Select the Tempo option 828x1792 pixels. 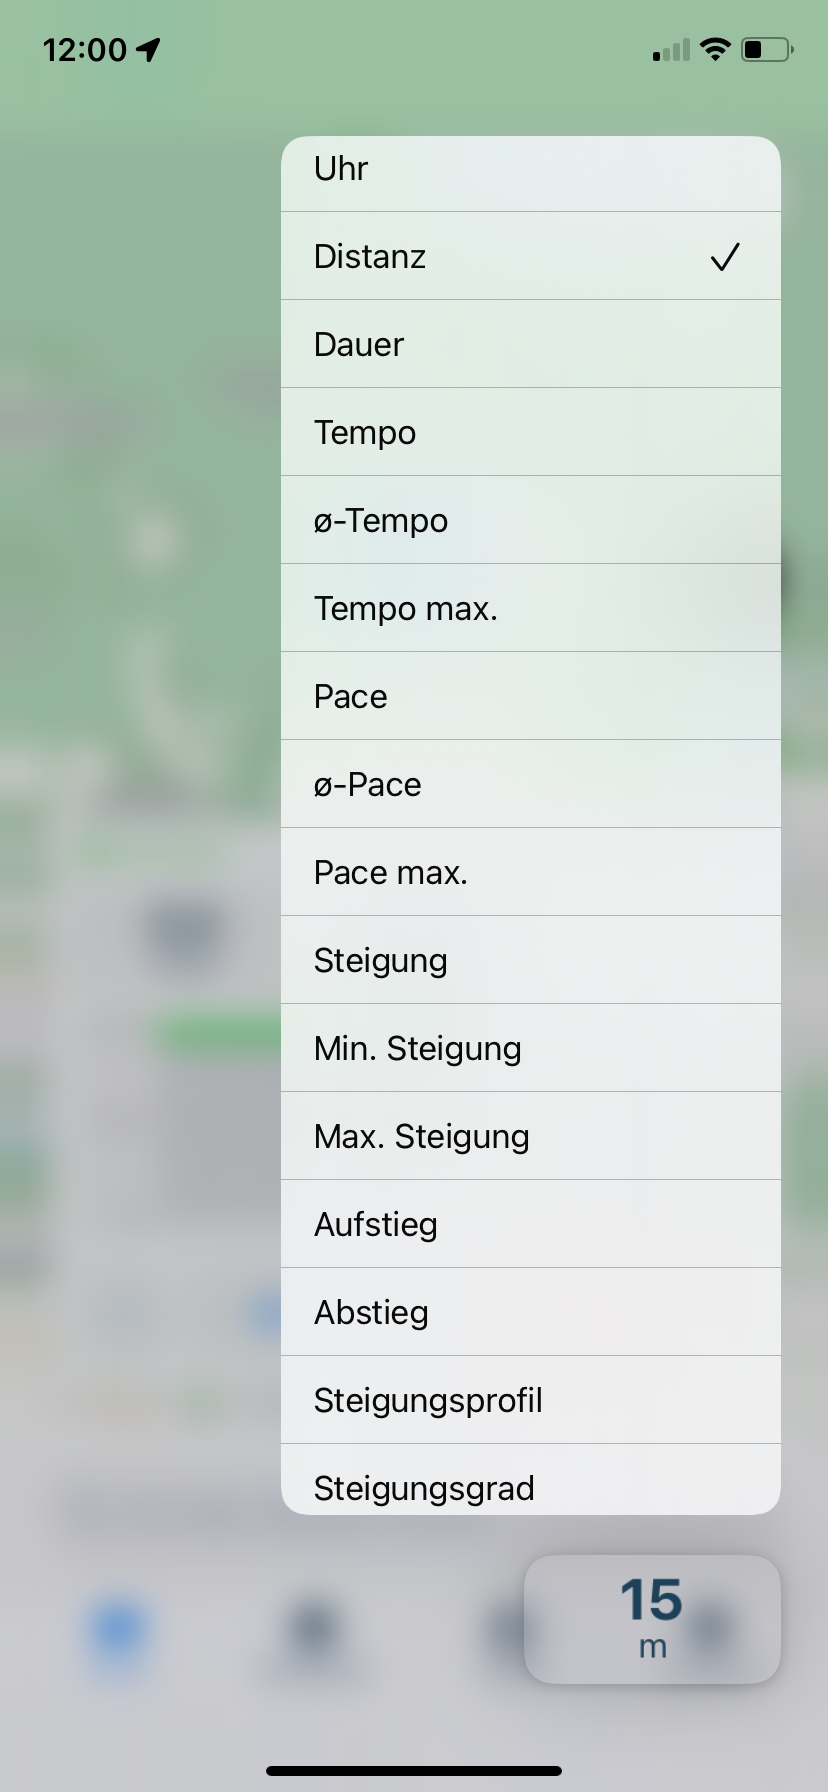click(531, 432)
